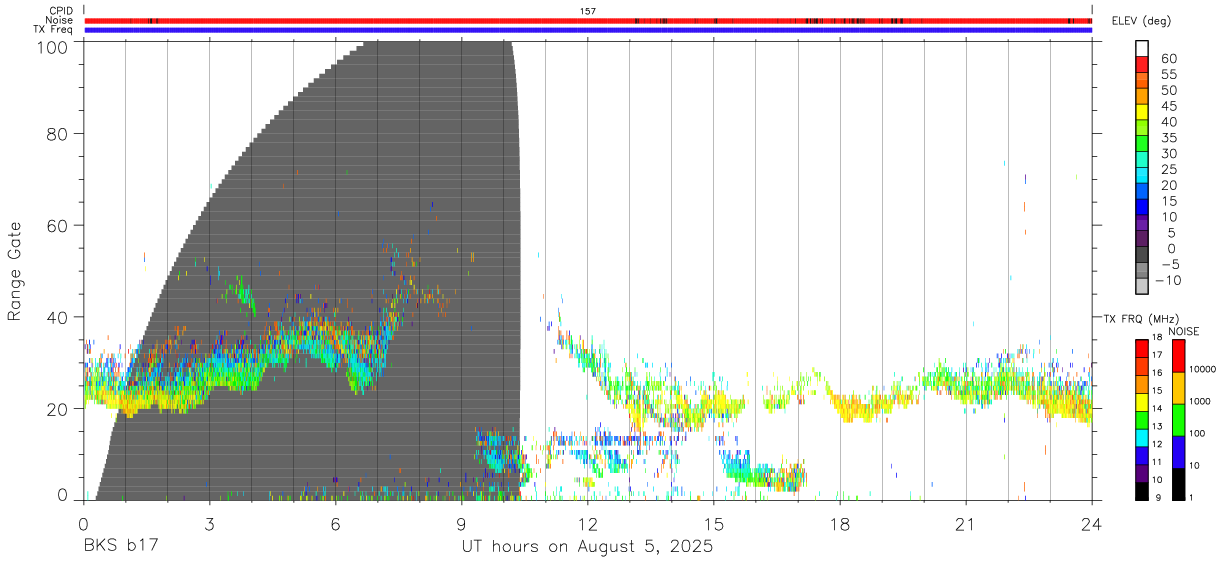Click the '20' tick on Range Gate axis
The height and width of the screenshot is (567, 1228).
pos(56,409)
